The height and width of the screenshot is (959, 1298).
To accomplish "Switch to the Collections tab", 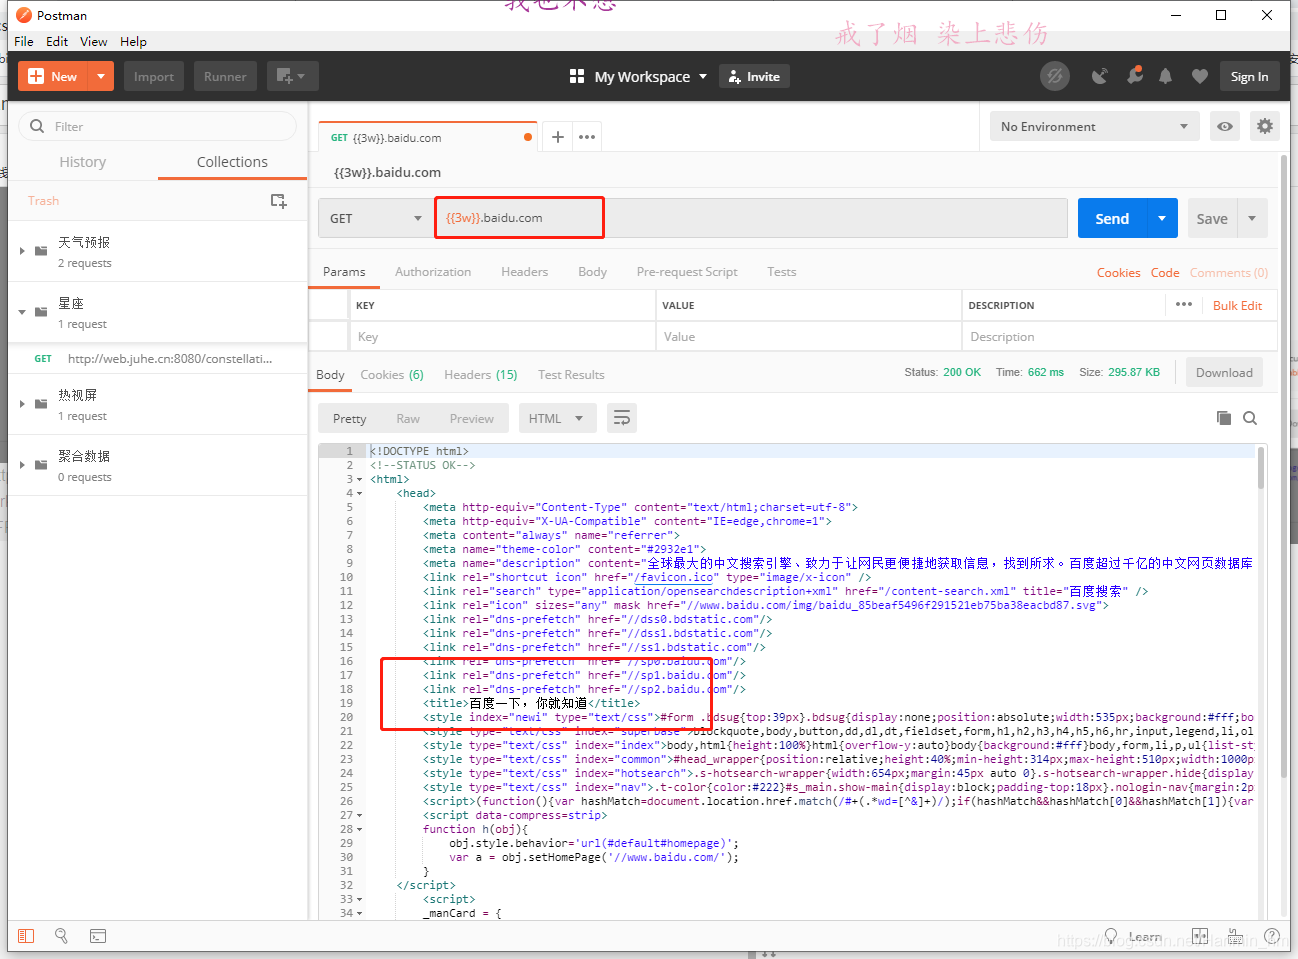I will (232, 162).
